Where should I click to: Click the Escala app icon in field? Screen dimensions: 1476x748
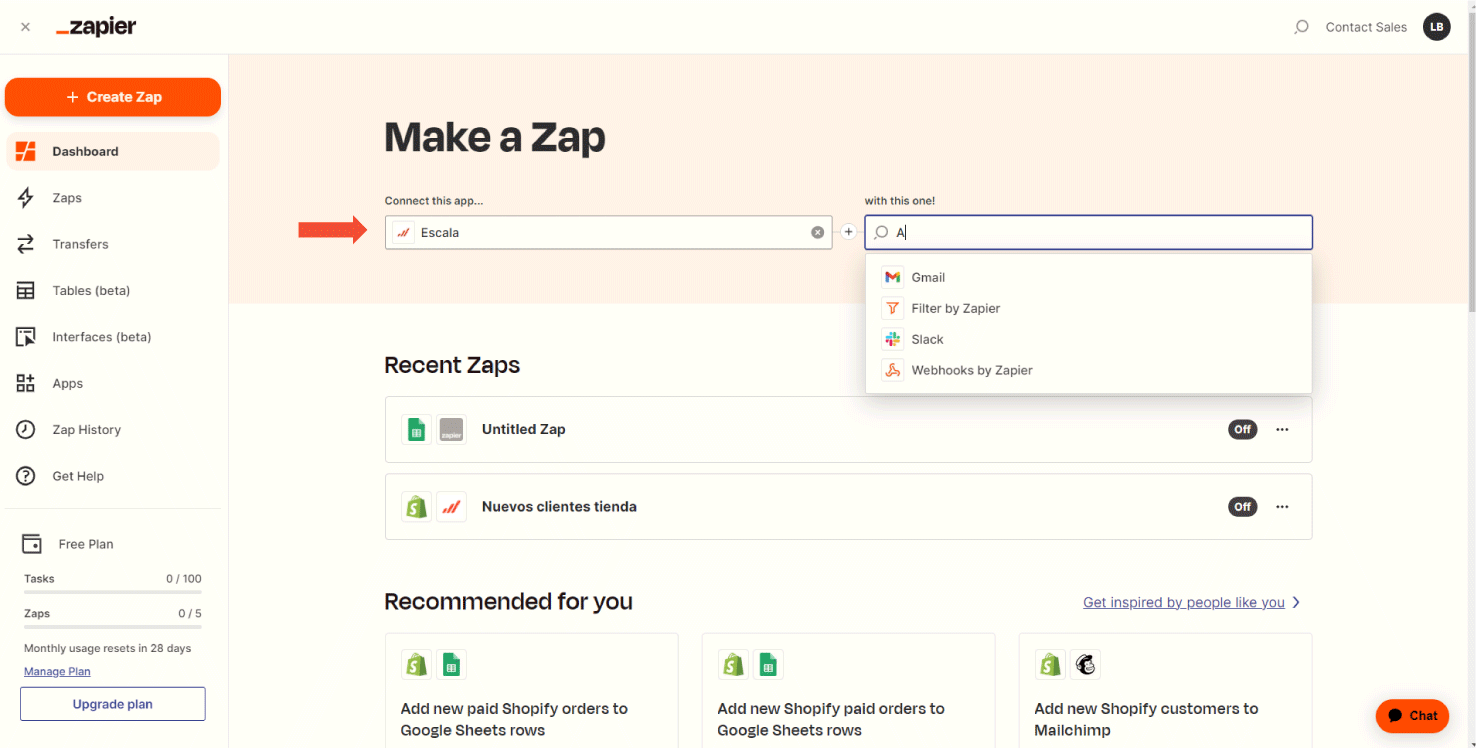404,232
